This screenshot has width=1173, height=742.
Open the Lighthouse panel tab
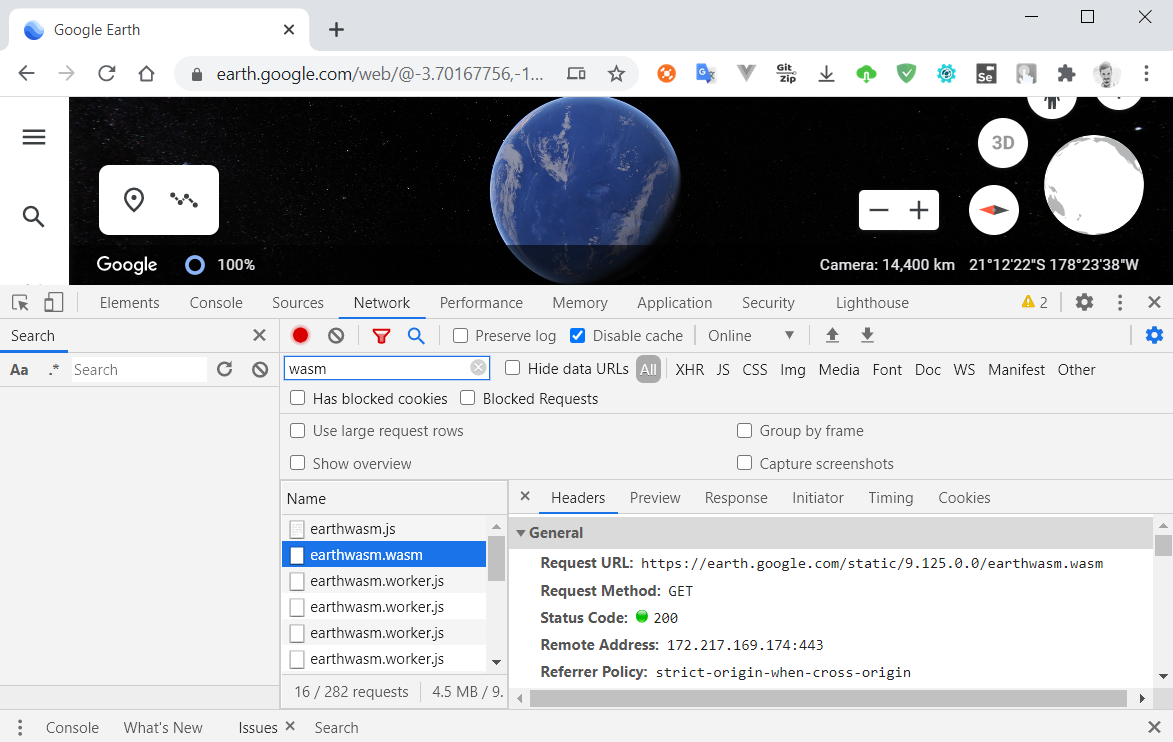872,302
